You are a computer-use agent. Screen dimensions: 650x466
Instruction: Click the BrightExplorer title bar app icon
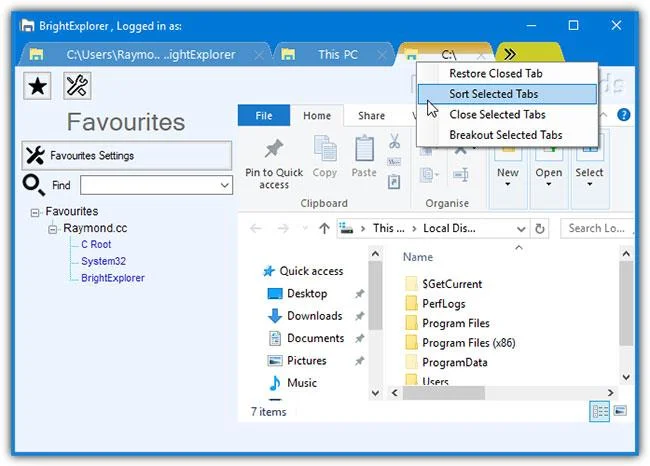pyautogui.click(x=27, y=26)
